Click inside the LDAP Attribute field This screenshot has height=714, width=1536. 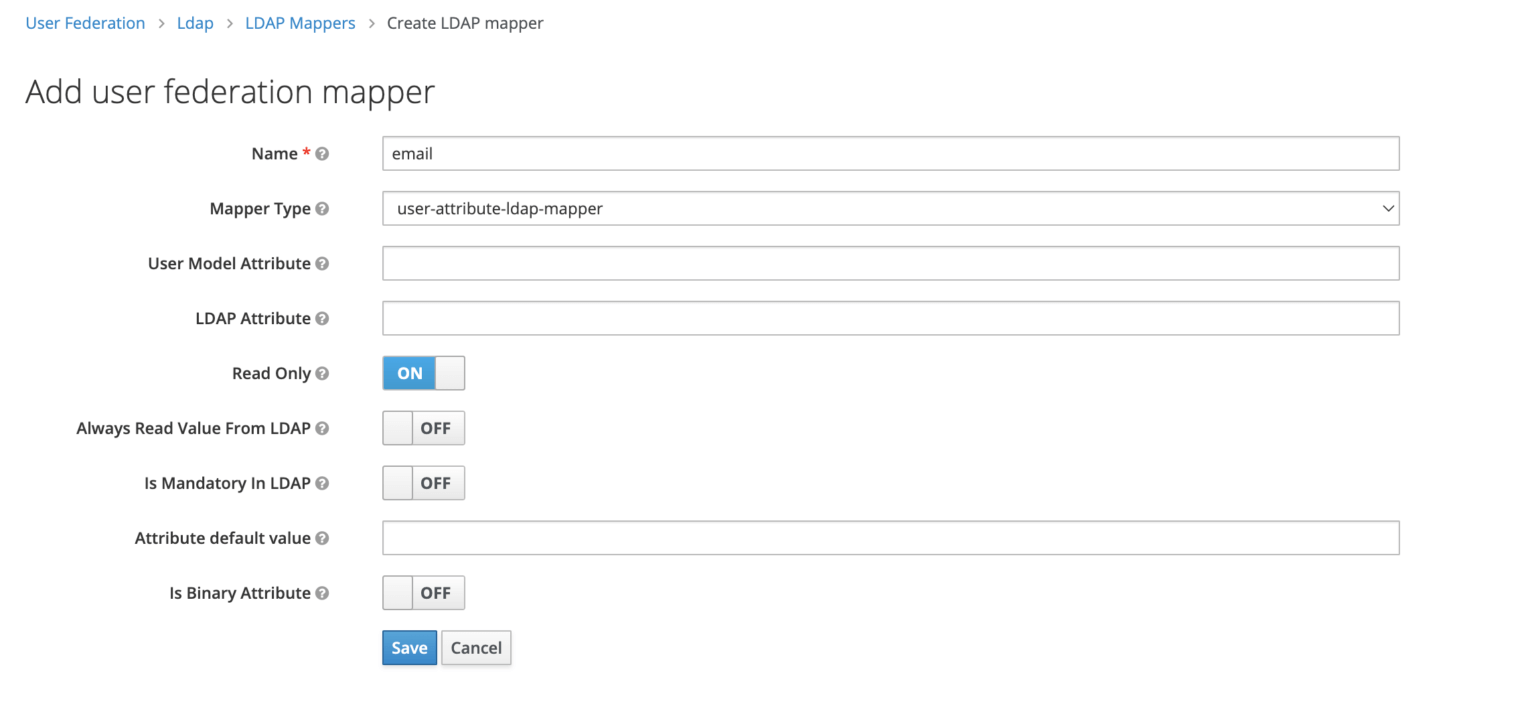click(x=890, y=318)
